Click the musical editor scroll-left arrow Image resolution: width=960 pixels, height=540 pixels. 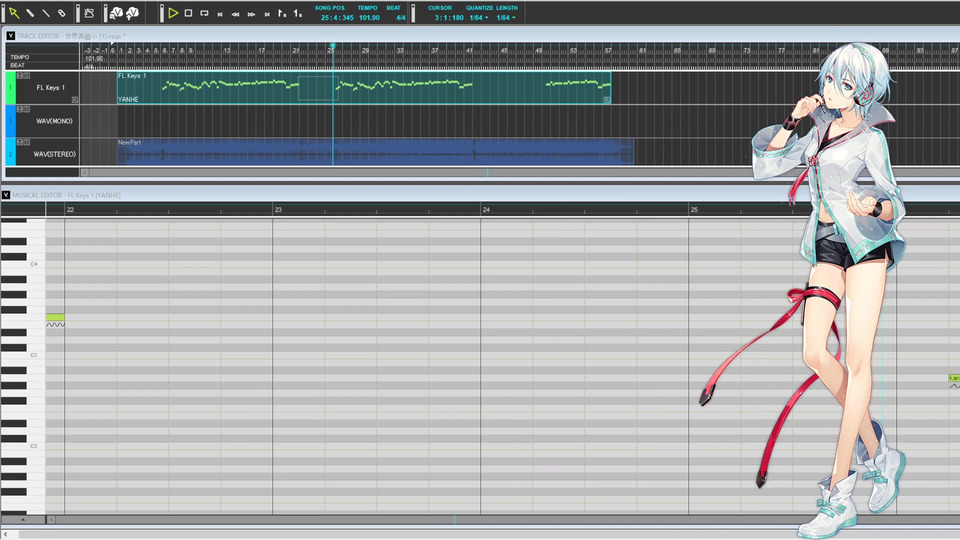(51, 520)
